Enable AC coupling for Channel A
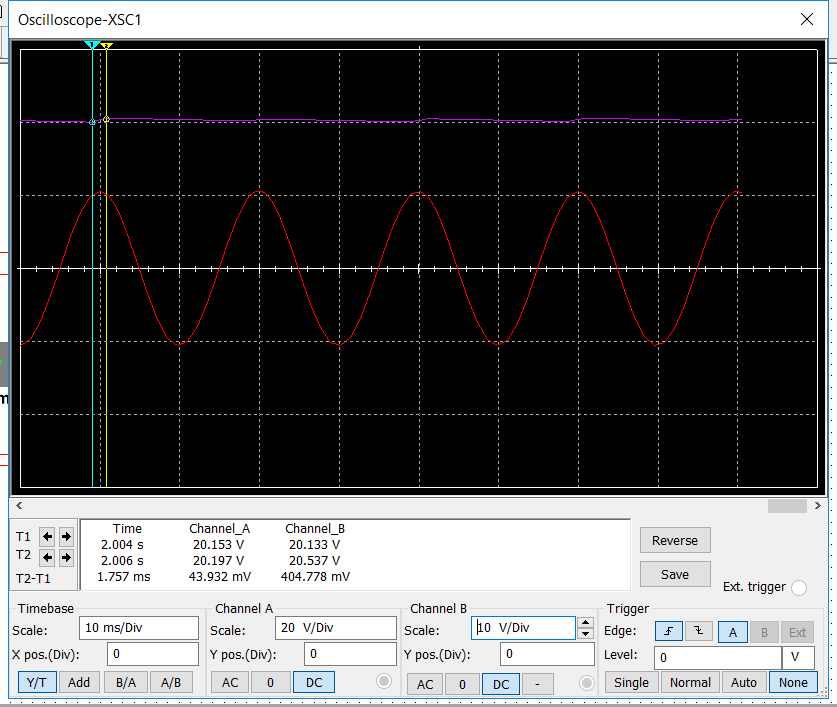This screenshot has width=837, height=707. pyautogui.click(x=229, y=683)
